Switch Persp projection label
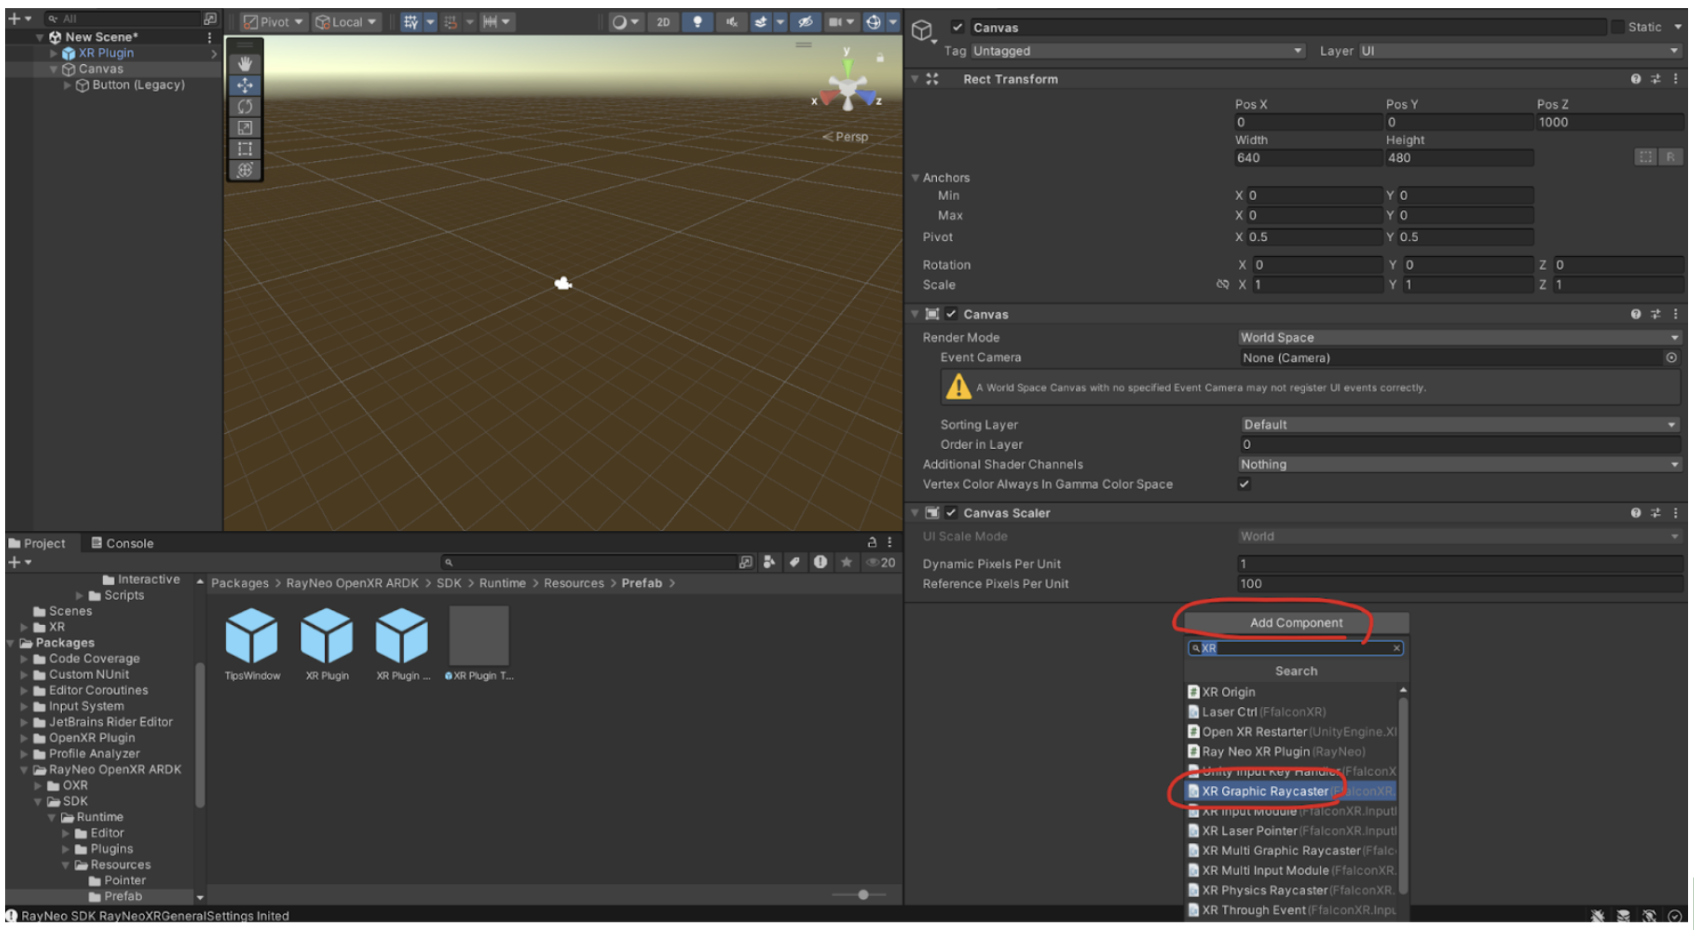Image resolution: width=1694 pixels, height=930 pixels. click(846, 137)
